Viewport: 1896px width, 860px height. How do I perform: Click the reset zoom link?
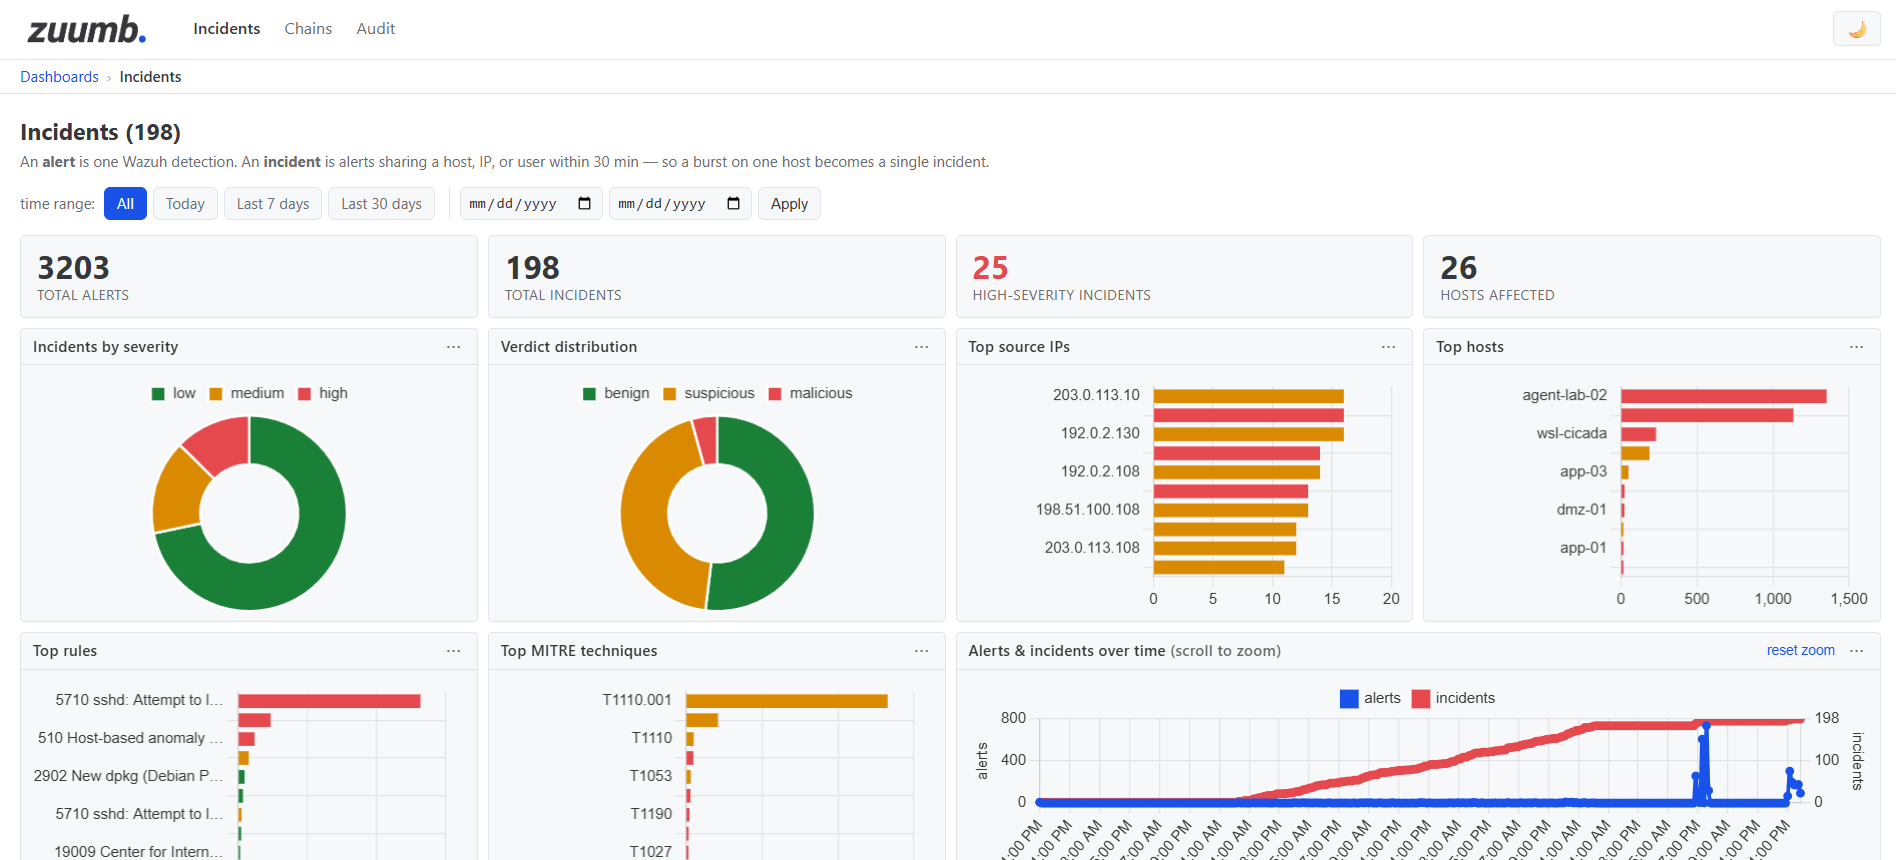(x=1801, y=651)
